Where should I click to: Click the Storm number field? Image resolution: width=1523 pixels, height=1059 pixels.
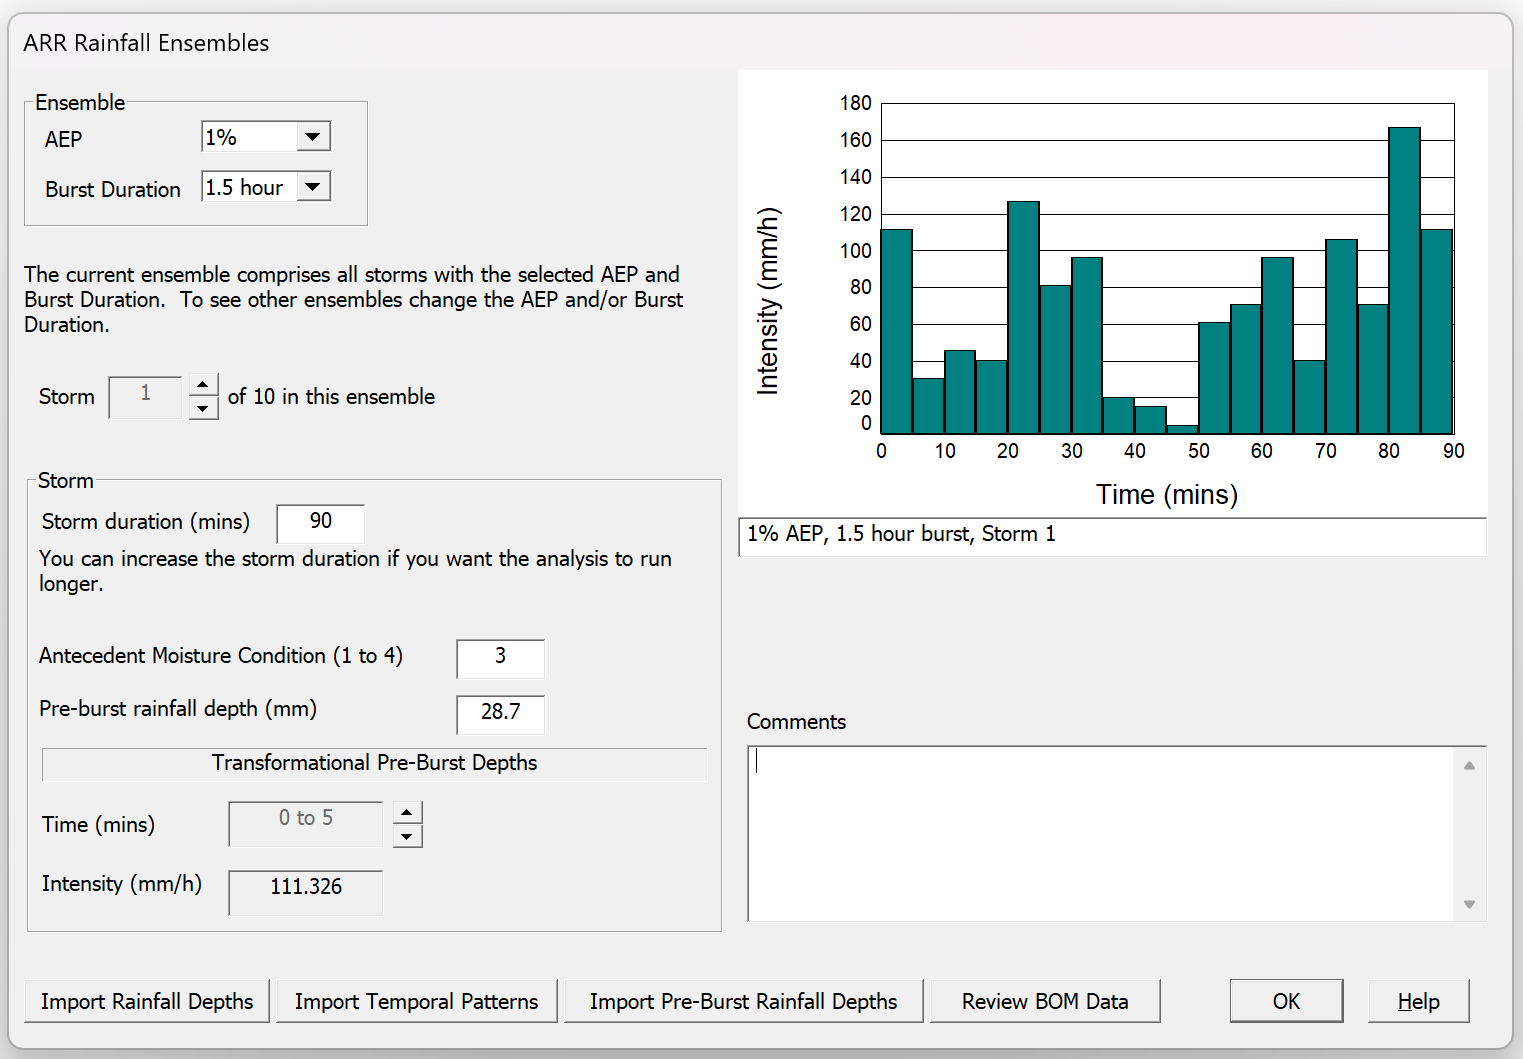pos(146,396)
